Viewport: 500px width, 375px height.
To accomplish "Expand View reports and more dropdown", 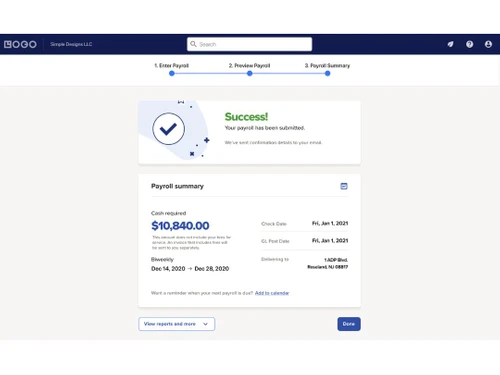I will coord(177,324).
